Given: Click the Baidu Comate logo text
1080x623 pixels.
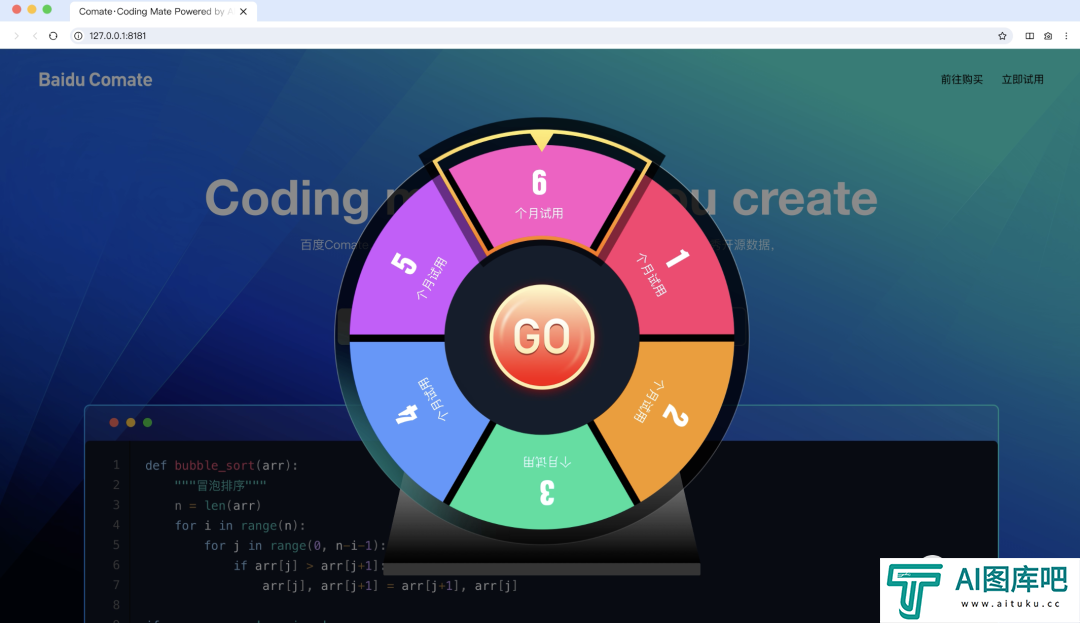Looking at the screenshot, I should point(95,80).
